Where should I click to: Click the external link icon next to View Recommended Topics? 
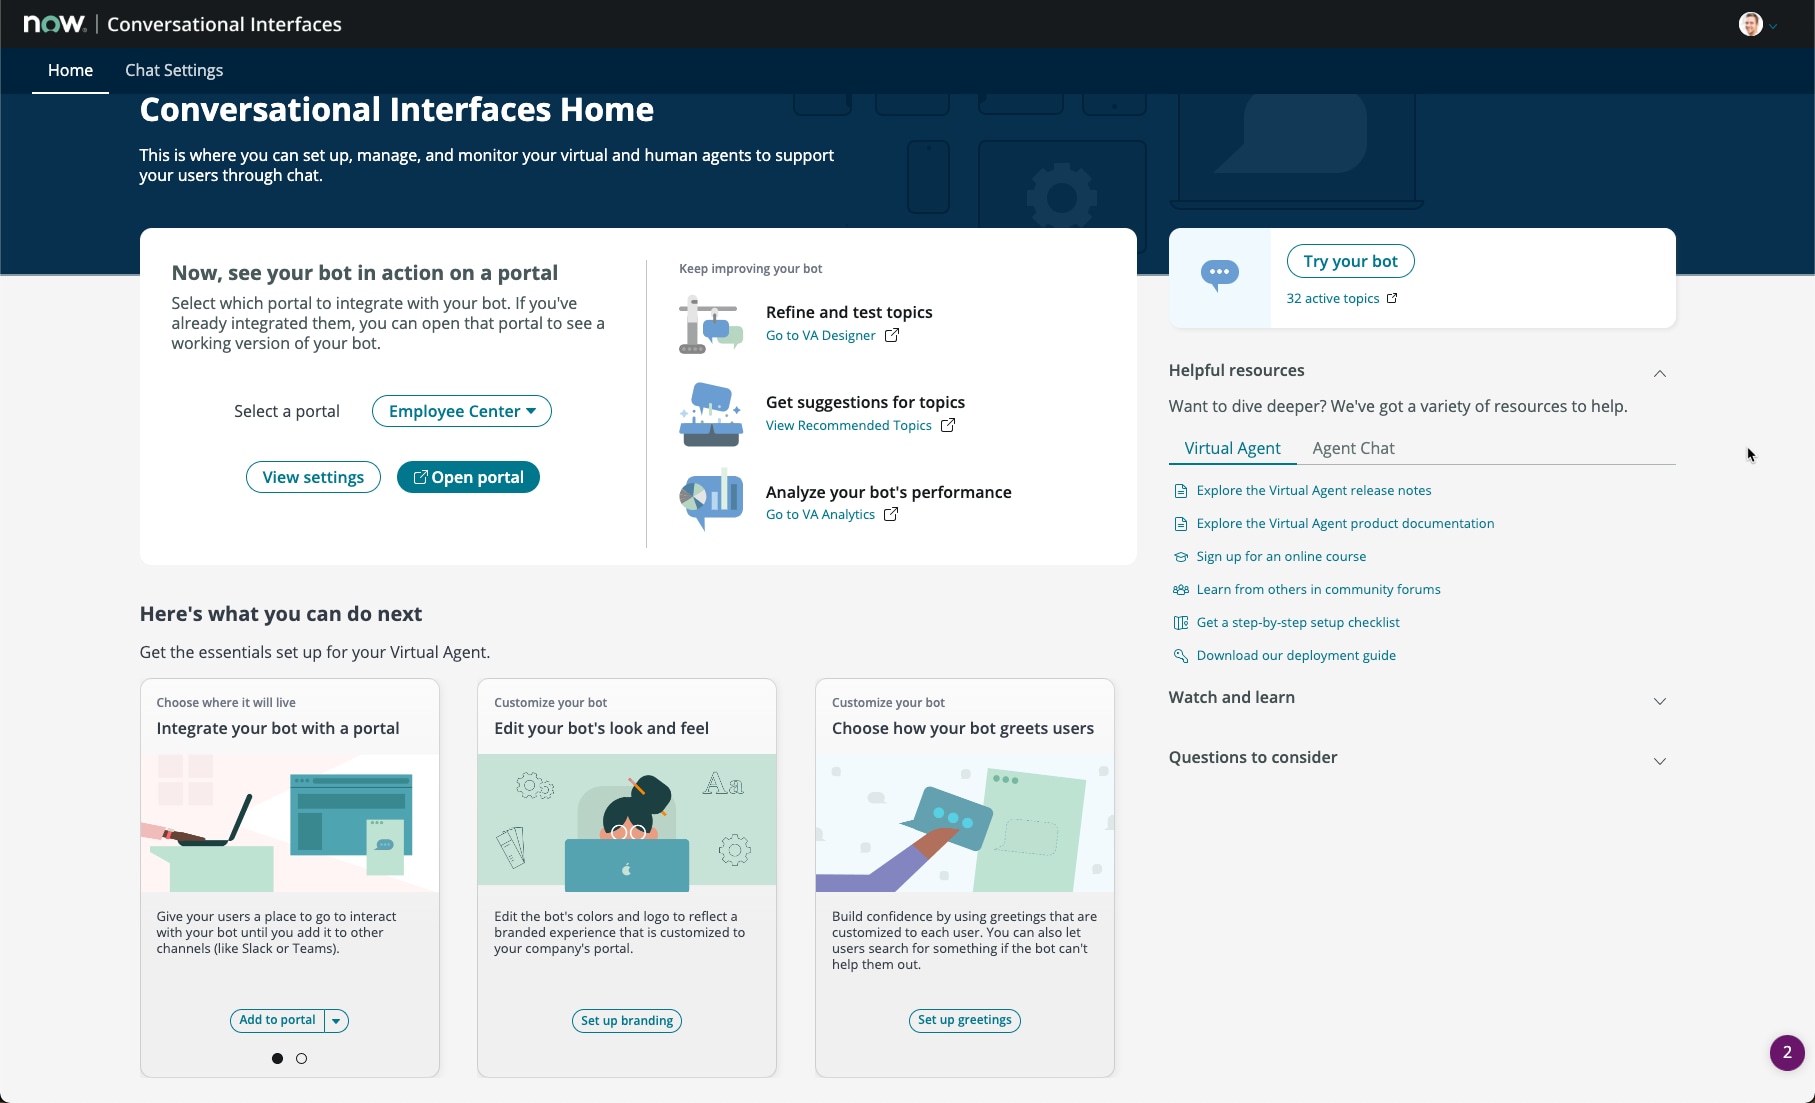[x=948, y=425]
